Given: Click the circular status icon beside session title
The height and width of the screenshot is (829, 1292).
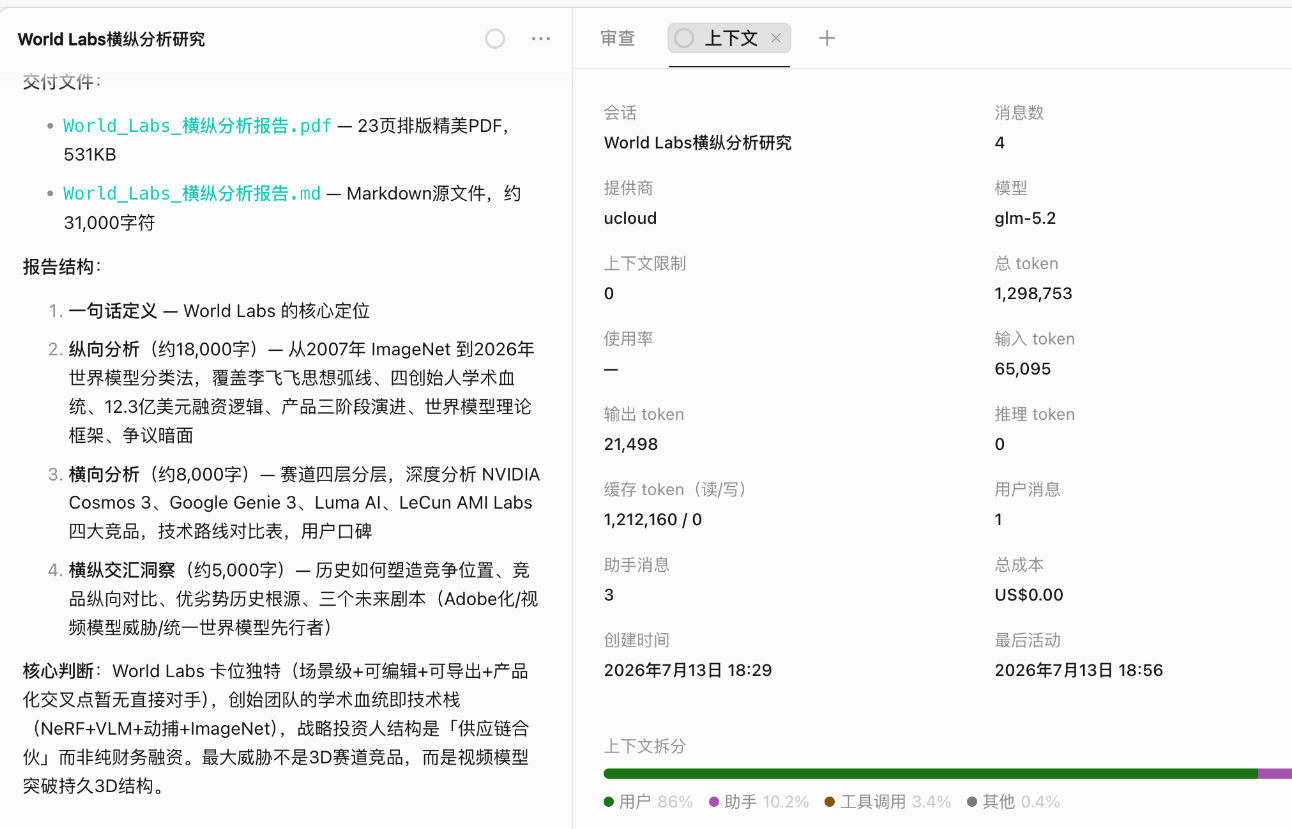Looking at the screenshot, I should [x=495, y=39].
